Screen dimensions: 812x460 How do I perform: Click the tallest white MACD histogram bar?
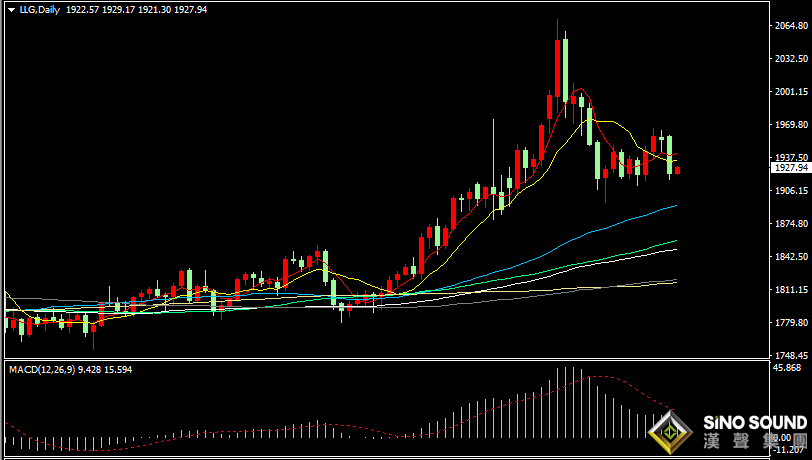566,402
